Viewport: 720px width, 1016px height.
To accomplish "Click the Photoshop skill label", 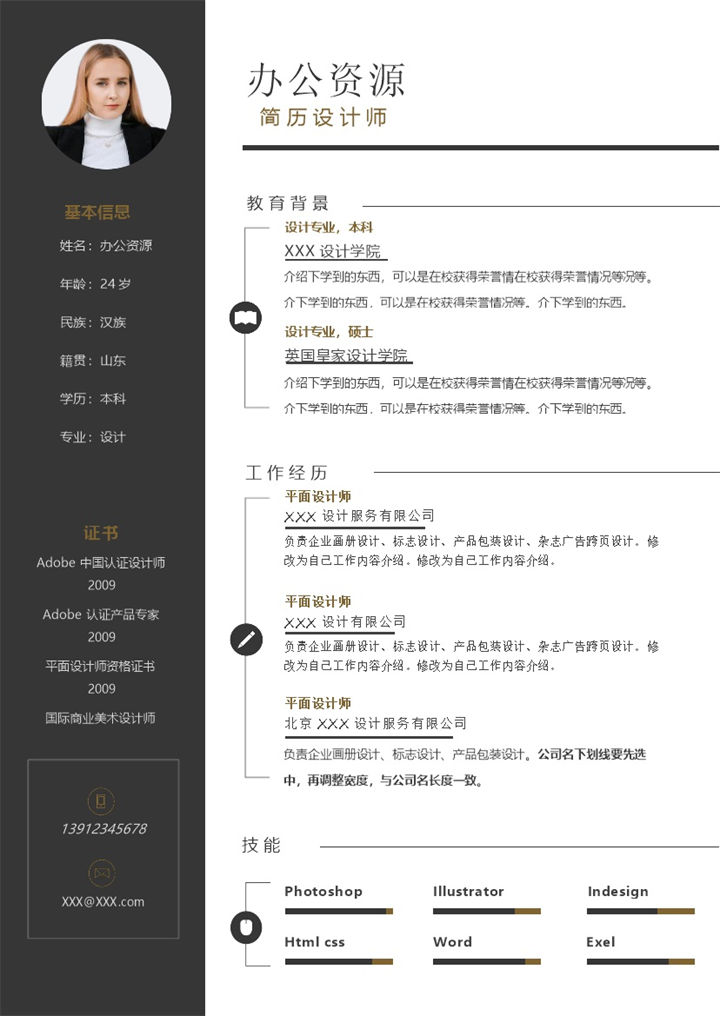I will (x=323, y=892).
